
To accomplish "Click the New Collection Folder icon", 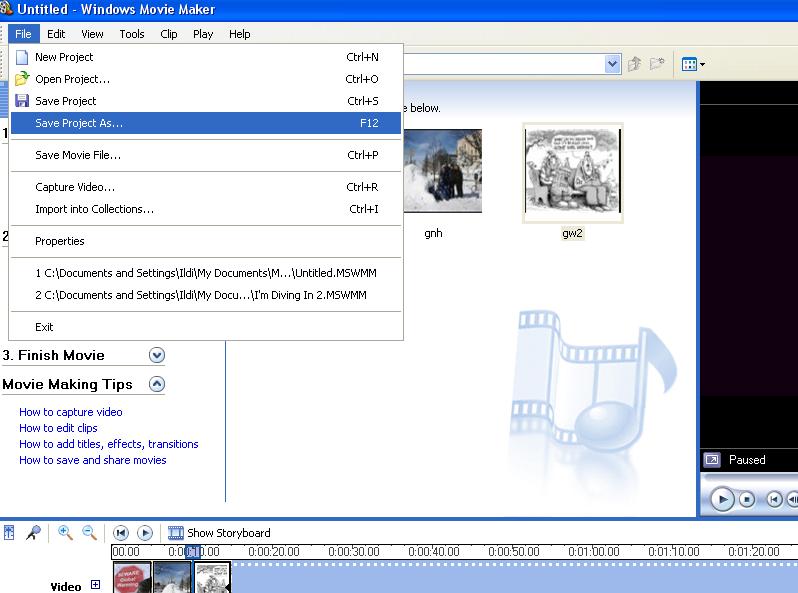I will coord(657,64).
